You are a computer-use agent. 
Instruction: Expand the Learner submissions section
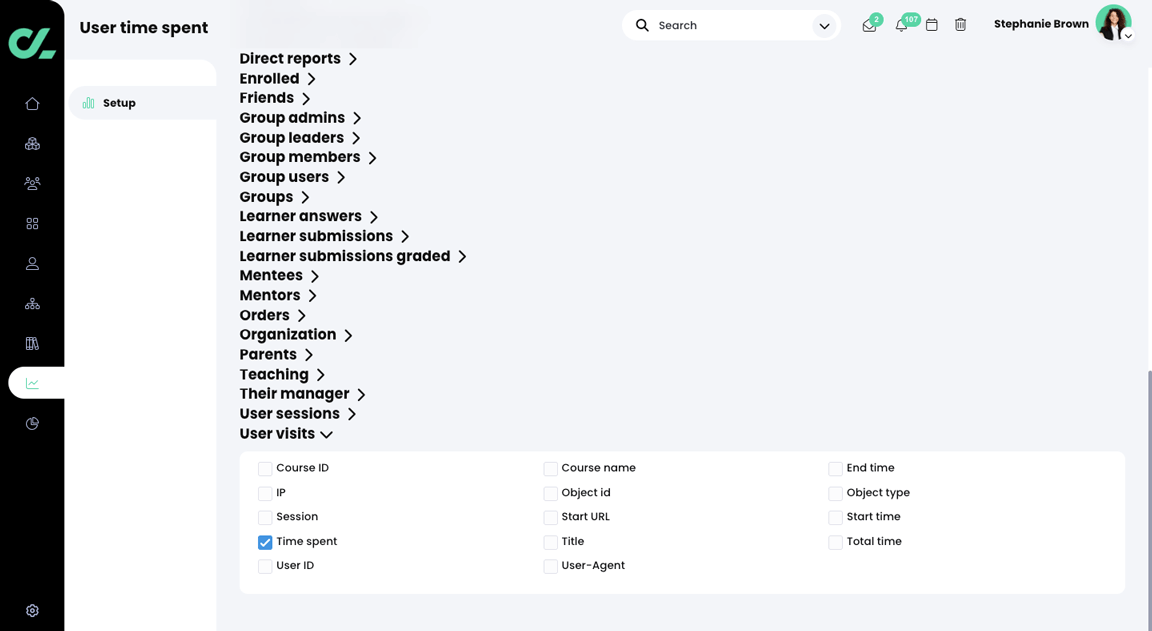click(325, 236)
